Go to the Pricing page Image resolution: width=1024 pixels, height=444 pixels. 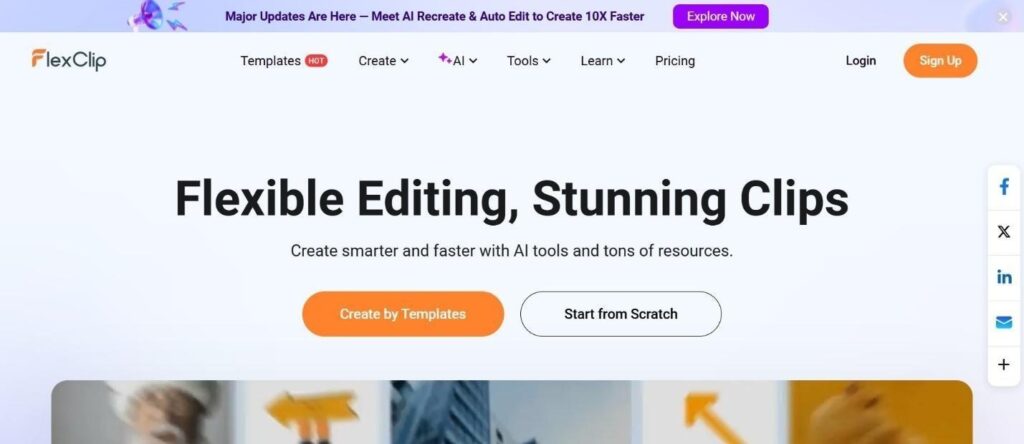point(675,61)
